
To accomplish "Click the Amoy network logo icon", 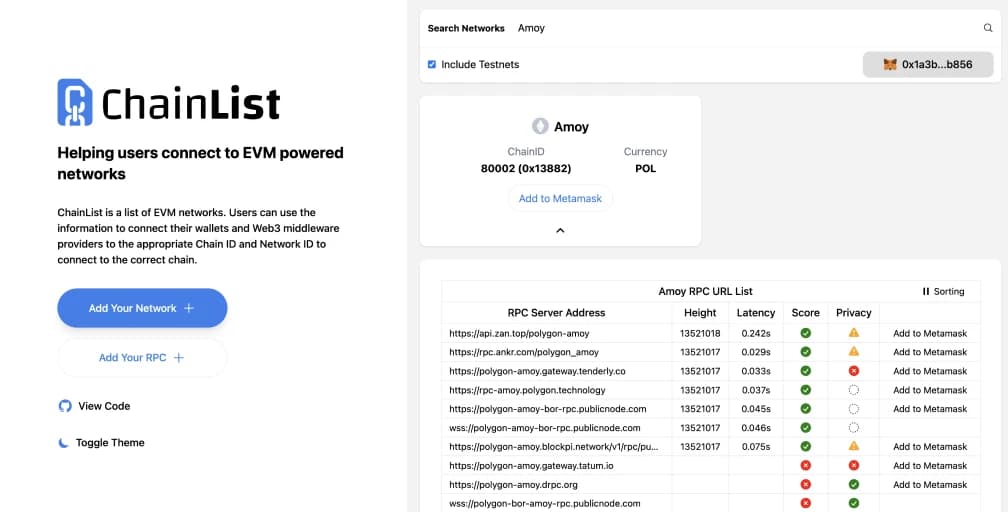I will pyautogui.click(x=540, y=126).
